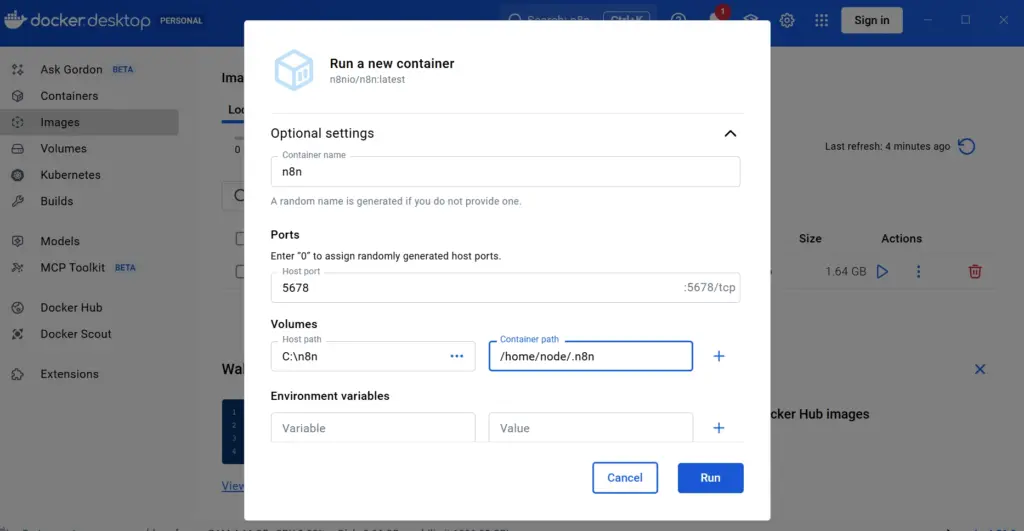Screen dimensions: 1024x531
Task: Click the Models icon in sidebar
Action: tap(18, 241)
